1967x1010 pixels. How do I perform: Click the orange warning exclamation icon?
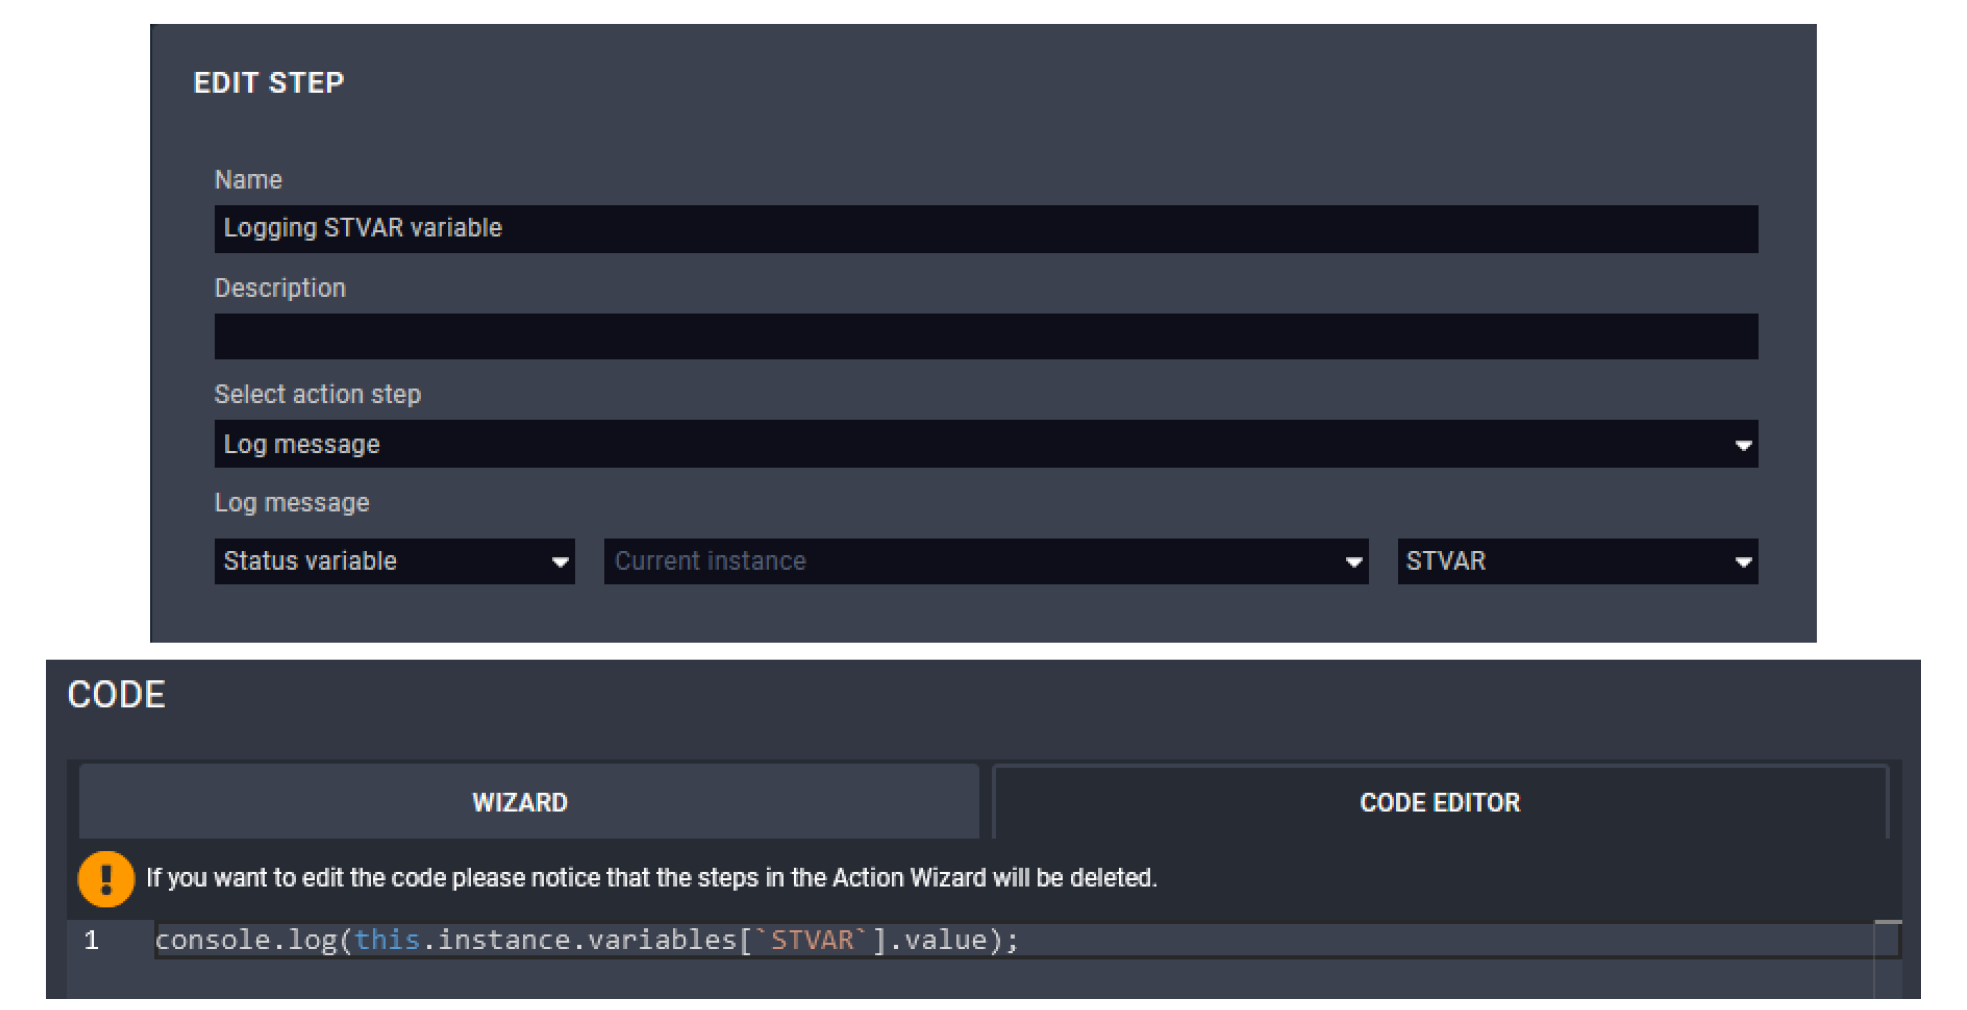tap(106, 879)
